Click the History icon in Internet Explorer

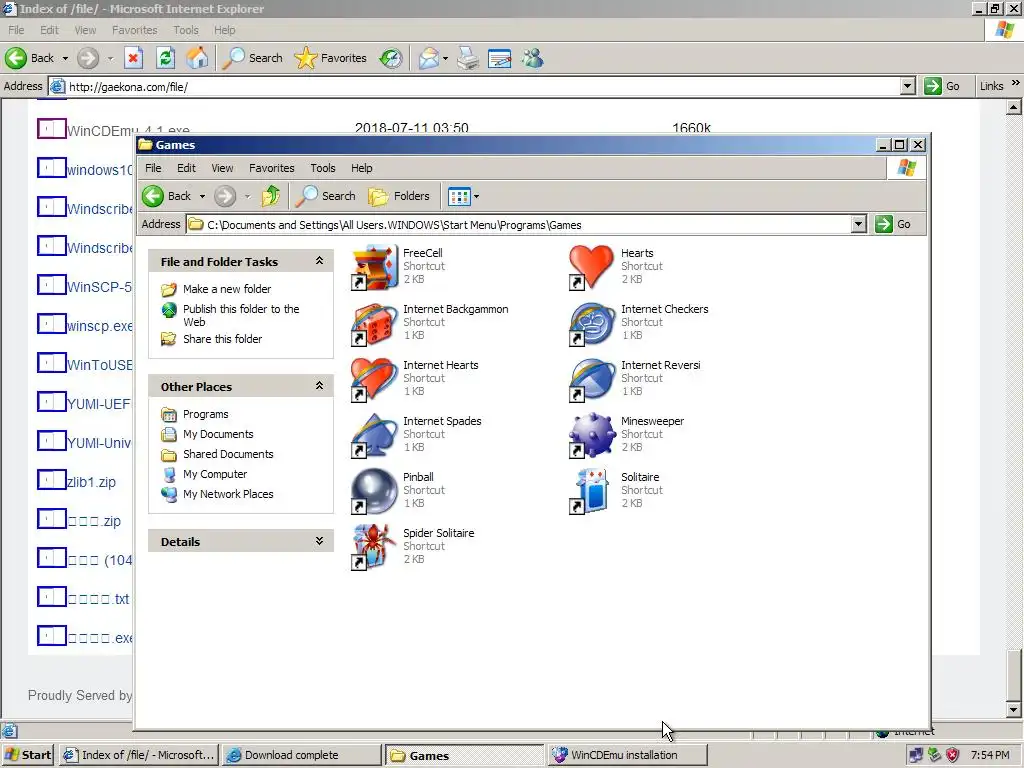(x=391, y=58)
